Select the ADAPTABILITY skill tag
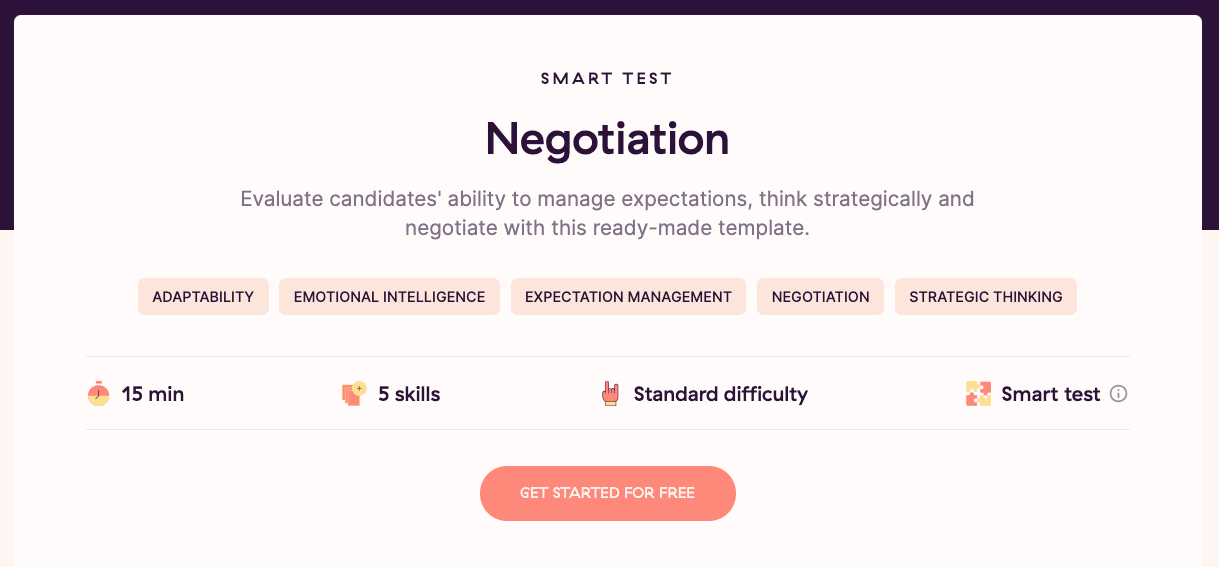Viewport: 1219px width, 567px height. point(203,297)
